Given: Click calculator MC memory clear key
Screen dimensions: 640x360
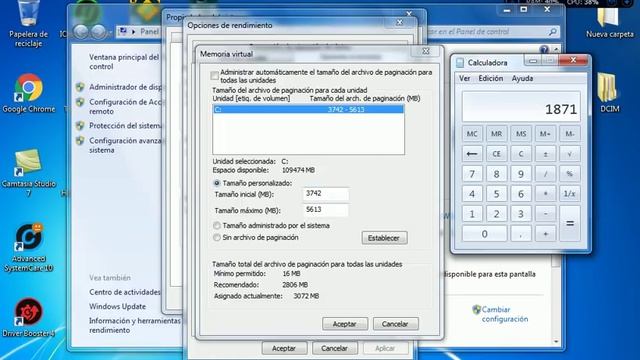Looking at the screenshot, I should click(x=472, y=134).
